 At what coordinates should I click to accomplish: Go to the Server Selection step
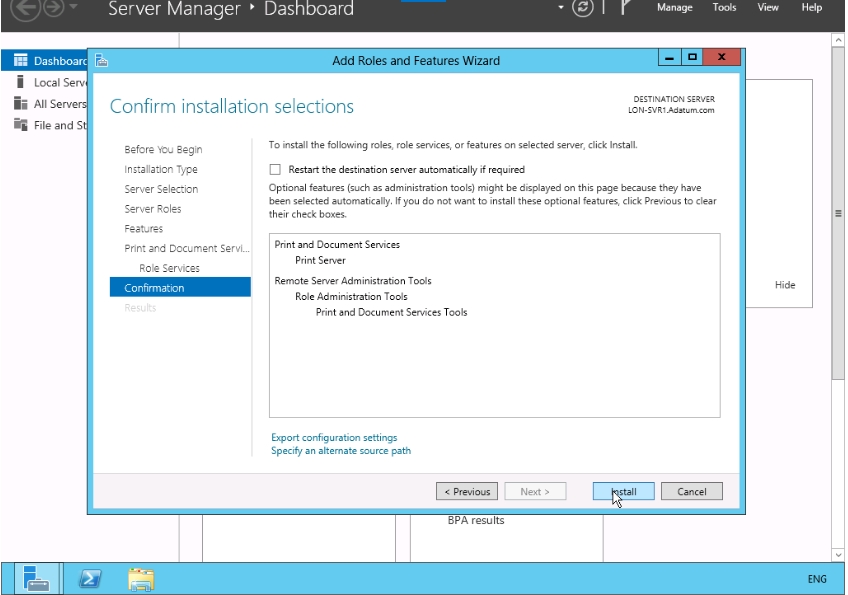[x=161, y=189]
